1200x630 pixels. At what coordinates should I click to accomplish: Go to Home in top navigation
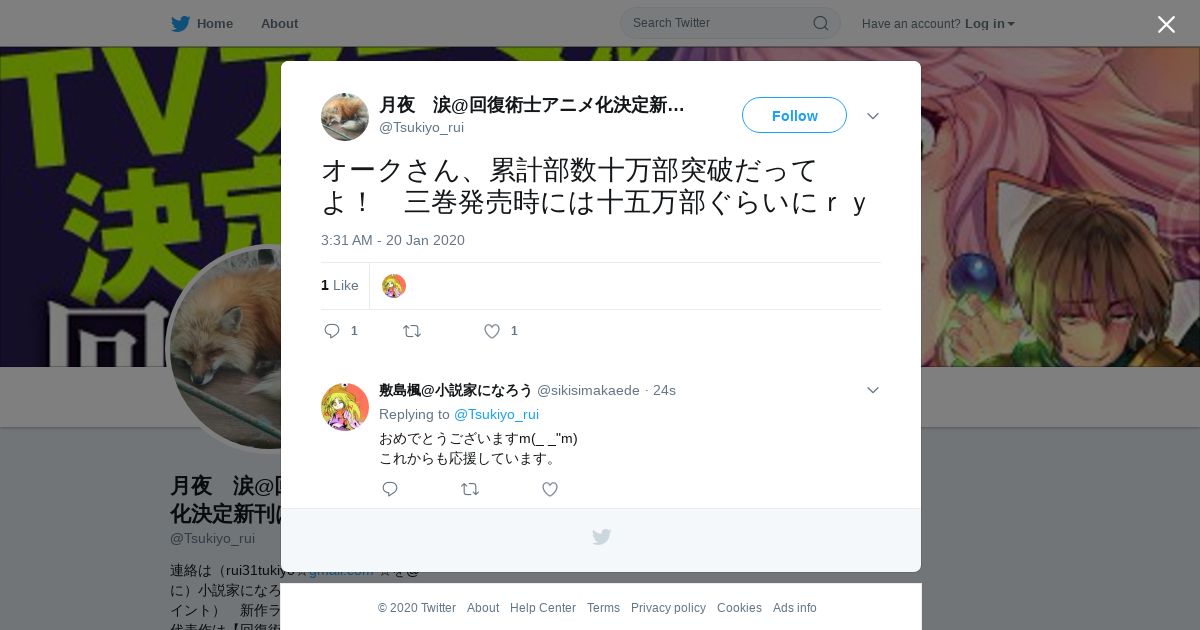point(215,23)
